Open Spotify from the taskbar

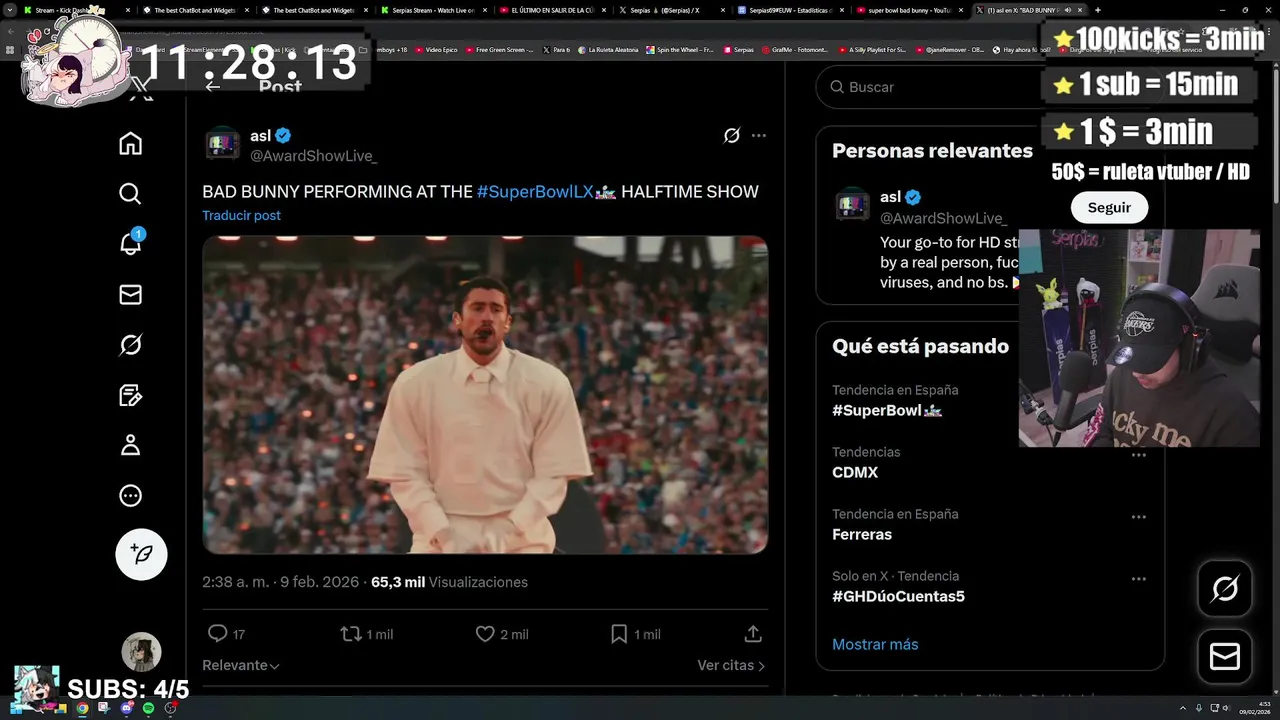coord(148,708)
